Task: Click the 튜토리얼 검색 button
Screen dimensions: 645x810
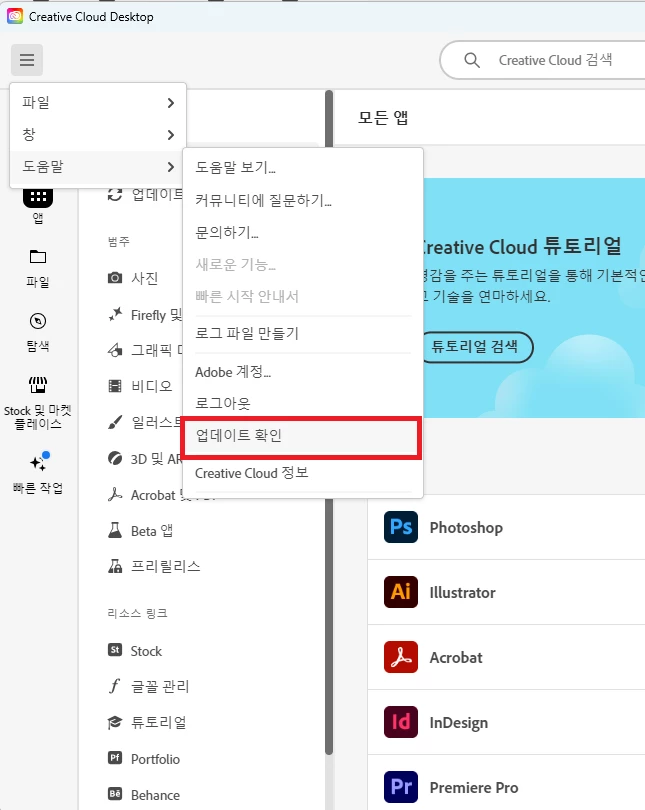Action: tap(476, 347)
